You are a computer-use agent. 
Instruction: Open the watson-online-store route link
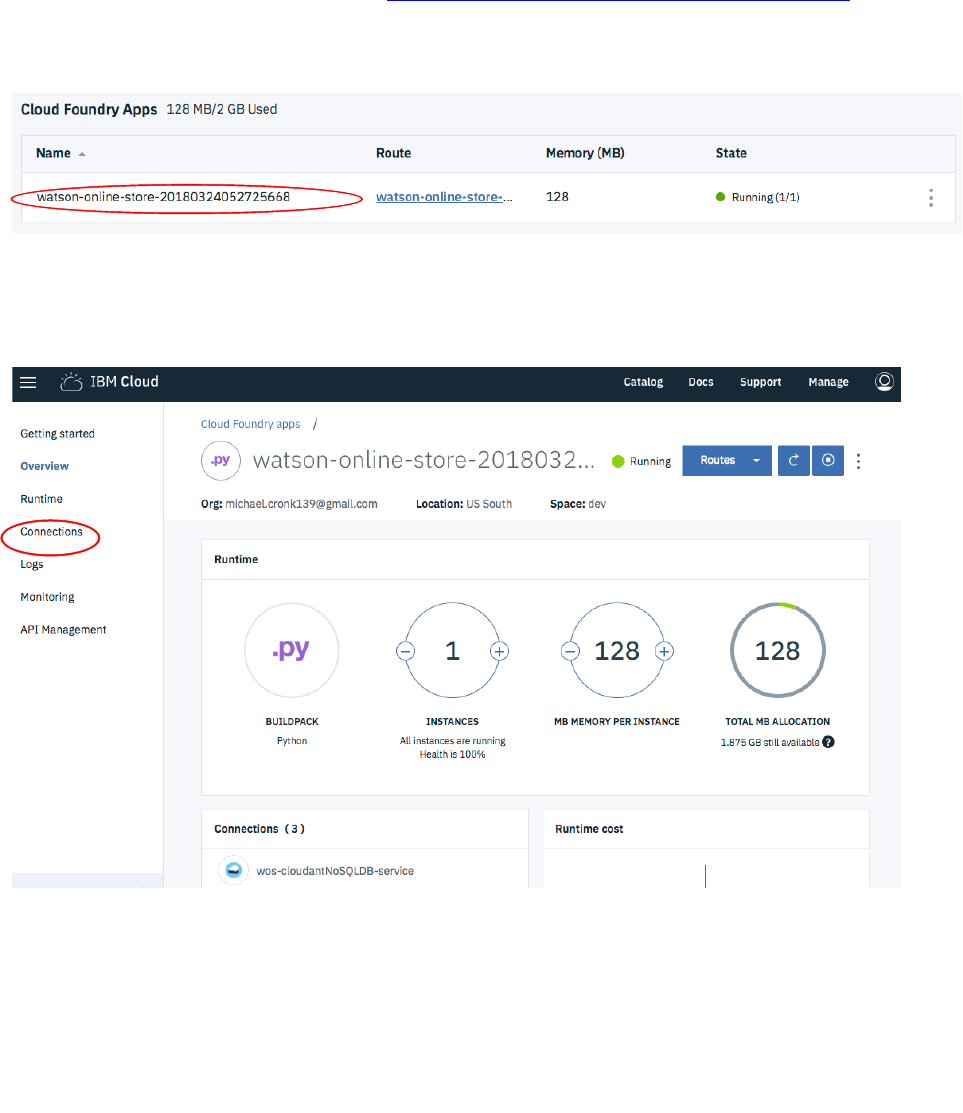point(444,197)
